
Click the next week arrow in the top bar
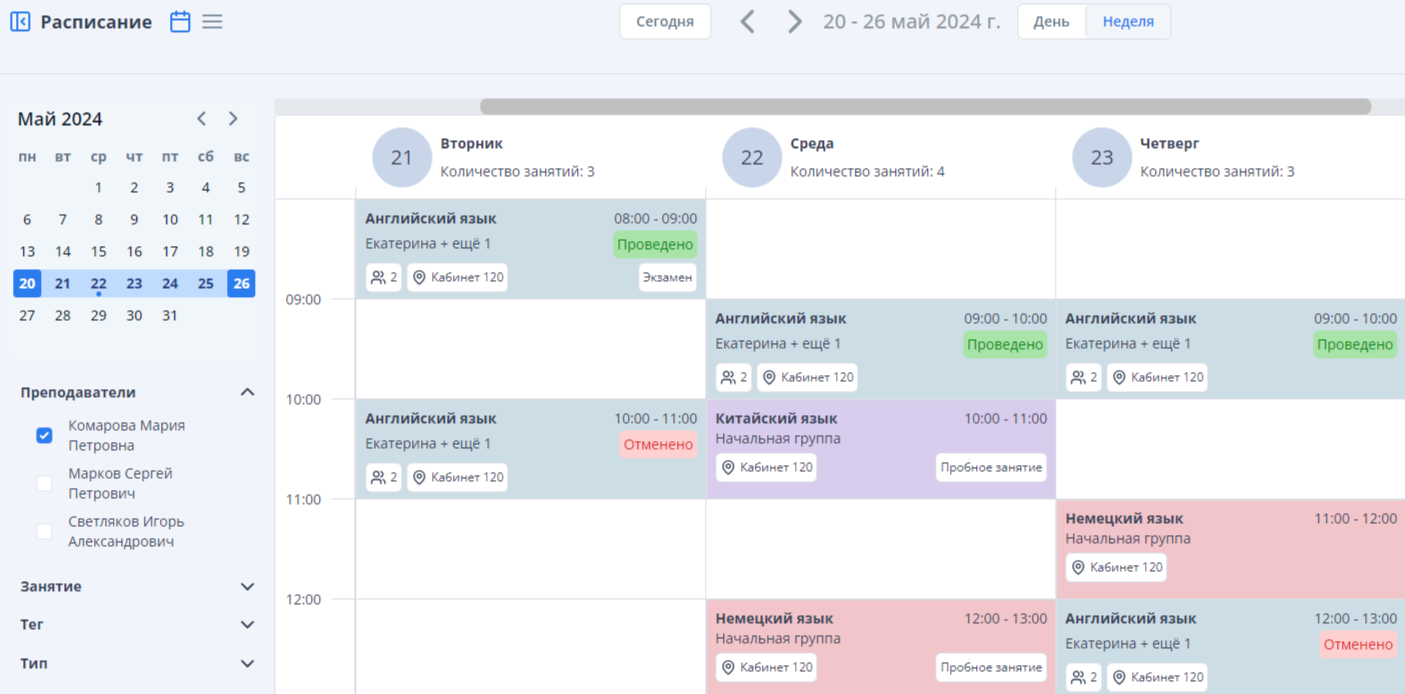pyautogui.click(x=793, y=21)
